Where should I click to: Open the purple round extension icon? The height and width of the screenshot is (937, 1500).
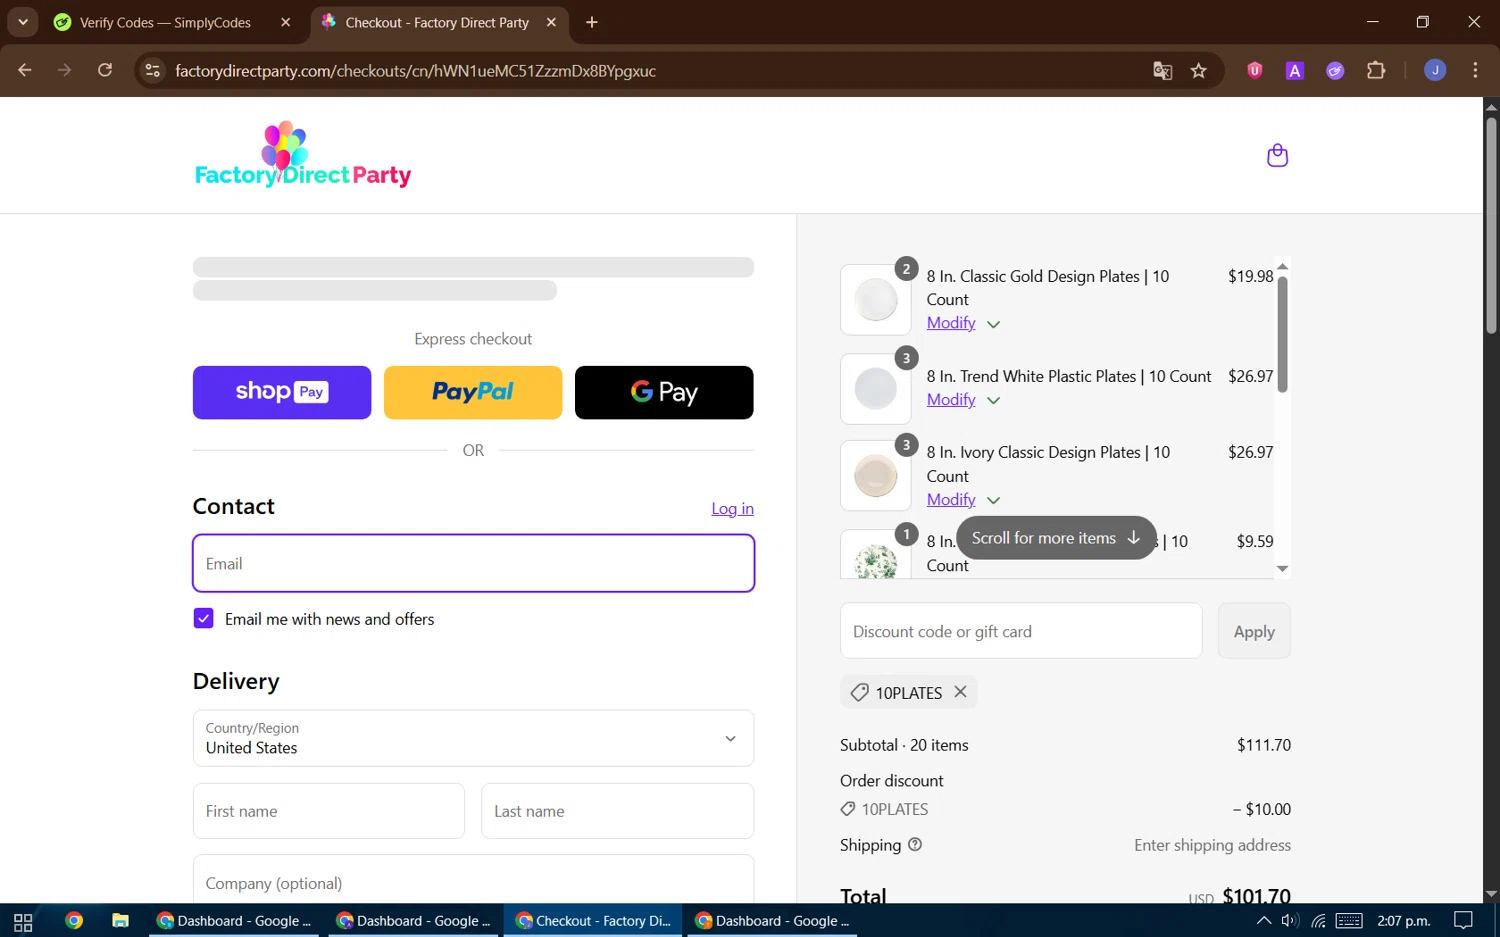[x=1335, y=70]
